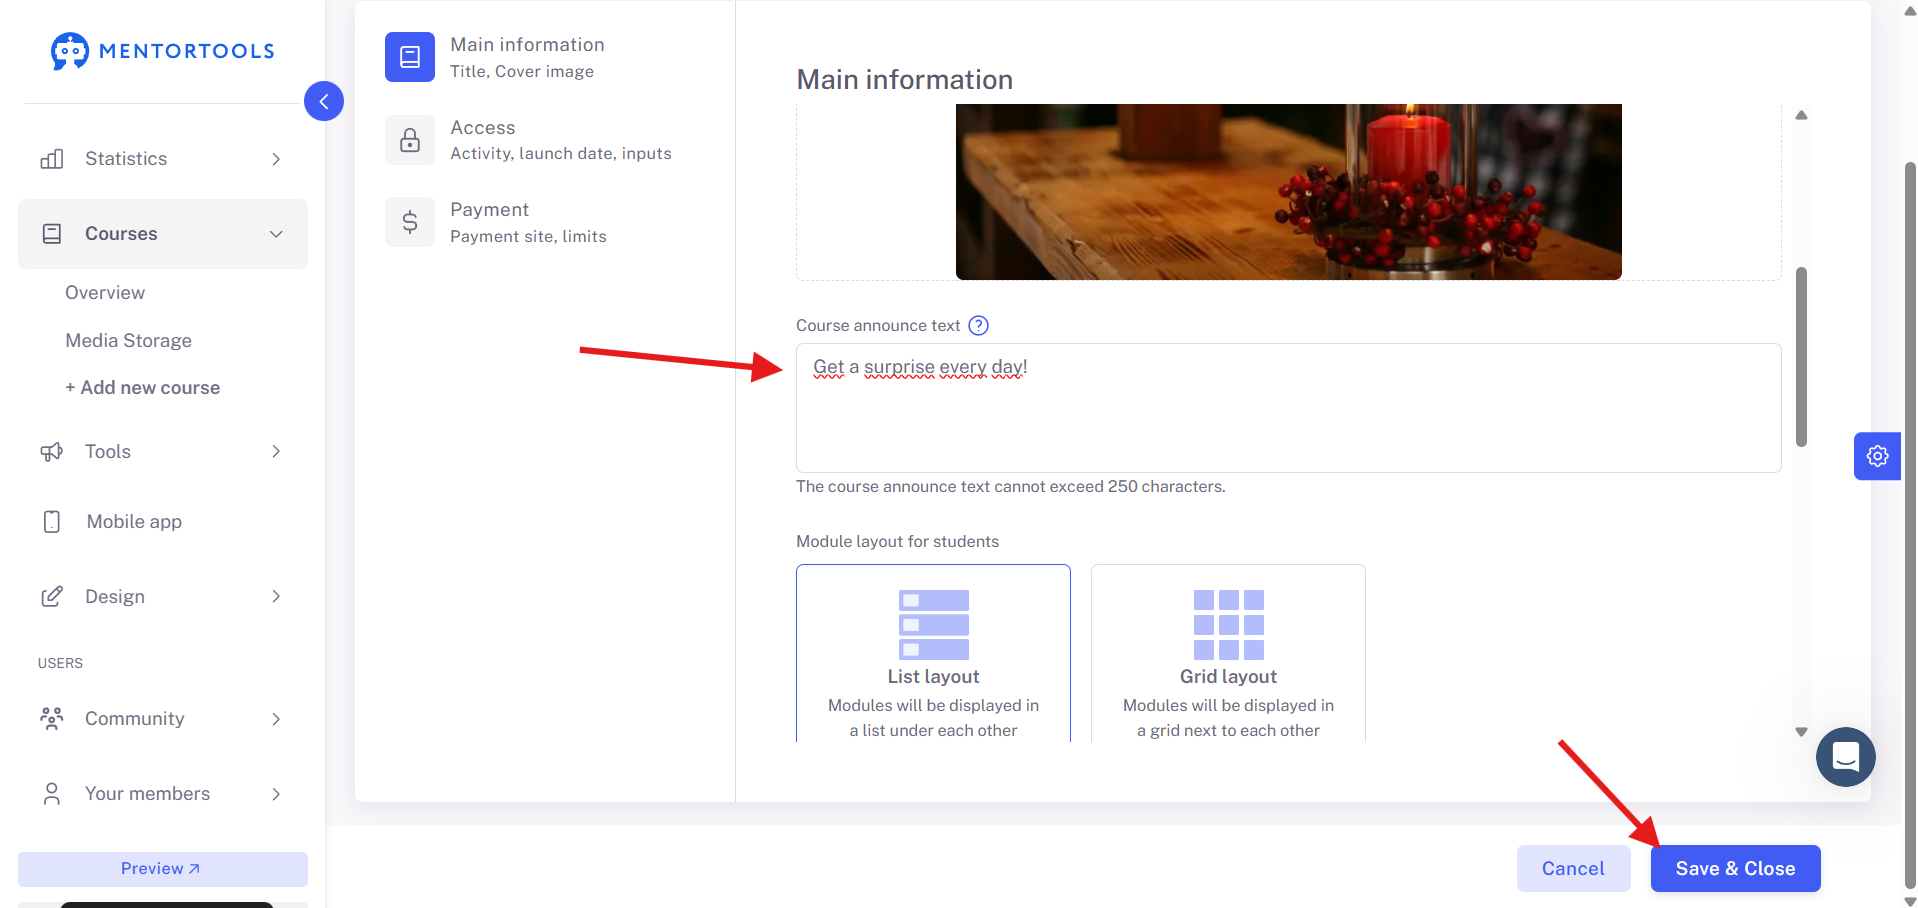Click the page scrollbar thumb
The image size is (1918, 908).
1910,525
